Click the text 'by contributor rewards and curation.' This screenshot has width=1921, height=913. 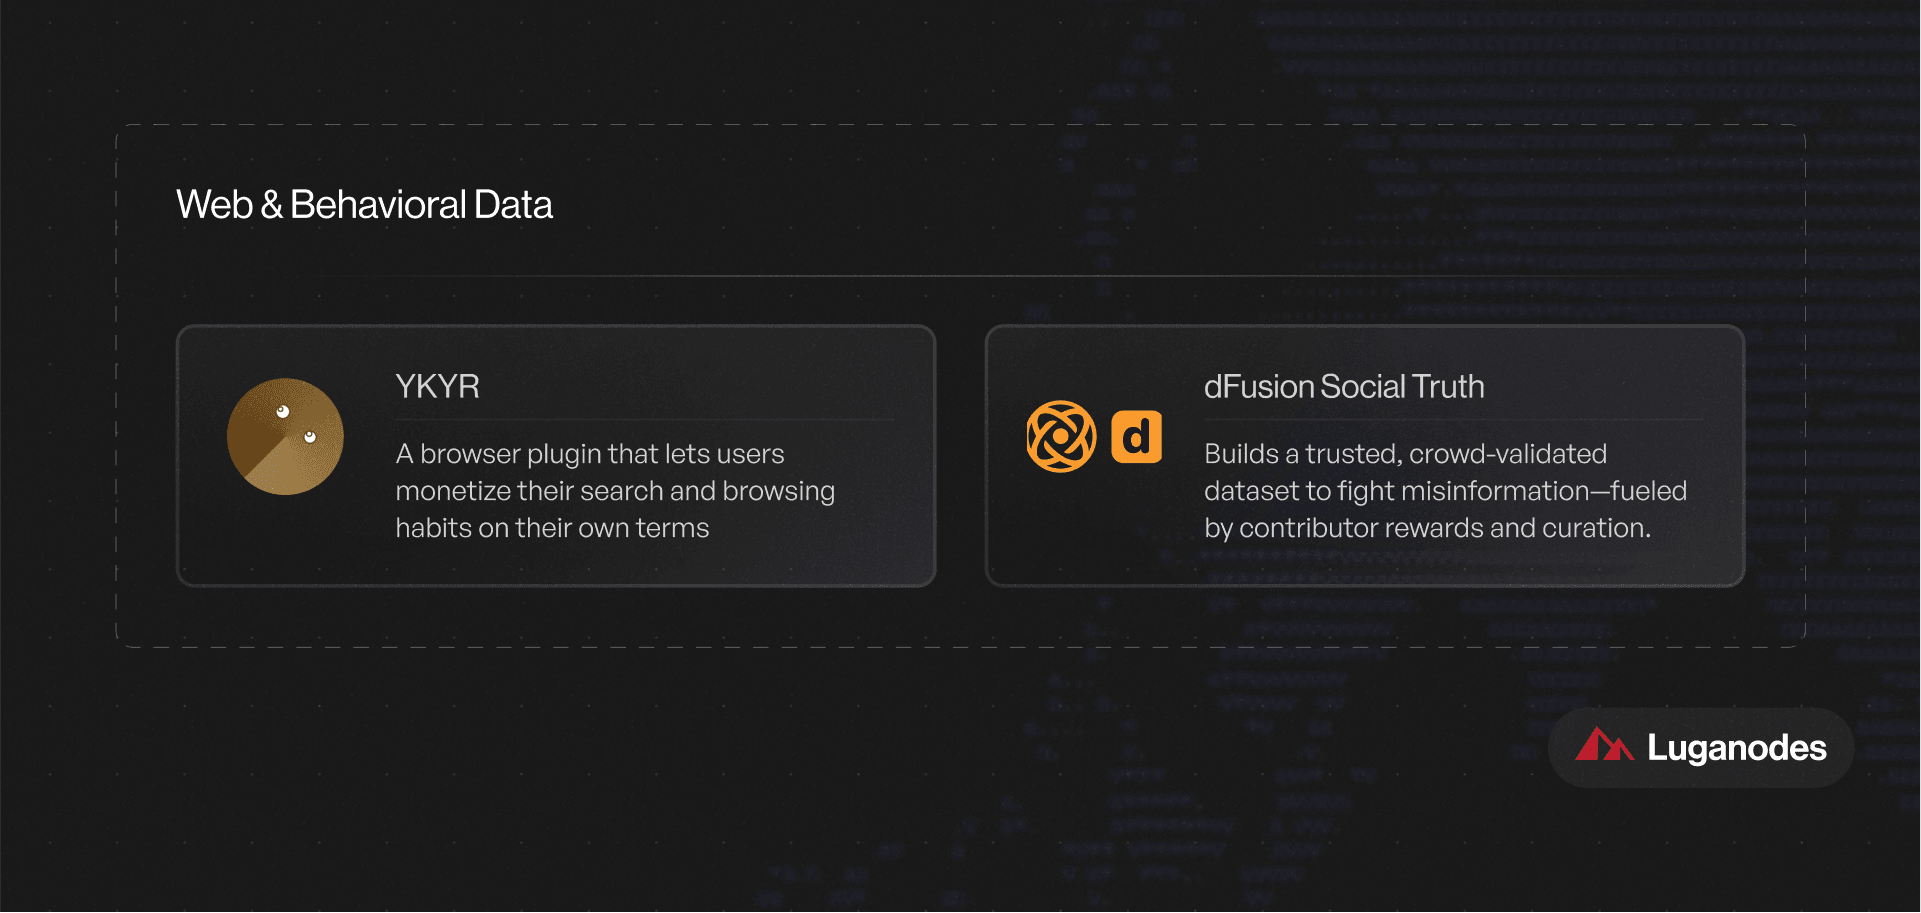click(1427, 528)
